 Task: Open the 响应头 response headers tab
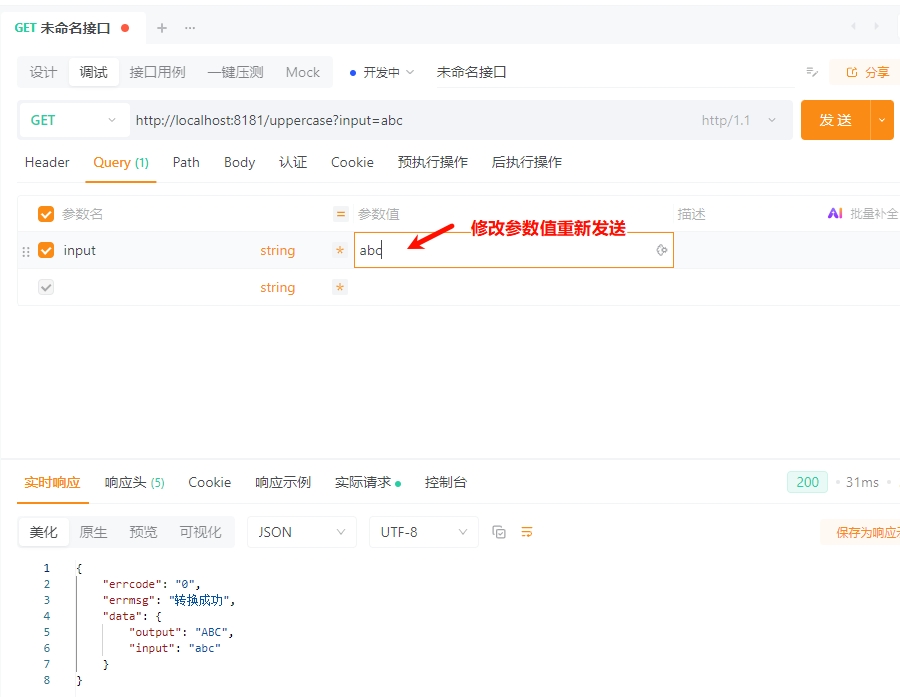(x=134, y=482)
